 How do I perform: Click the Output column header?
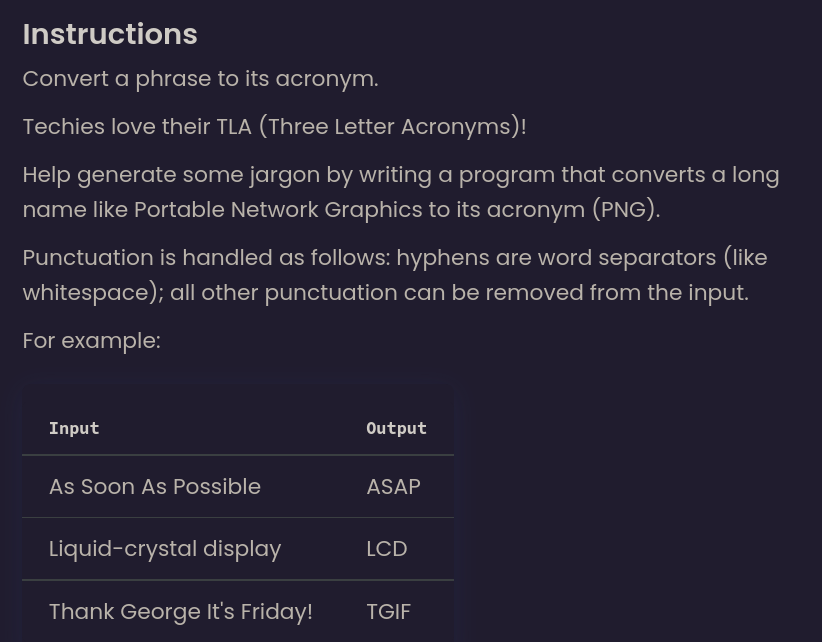[x=396, y=428]
